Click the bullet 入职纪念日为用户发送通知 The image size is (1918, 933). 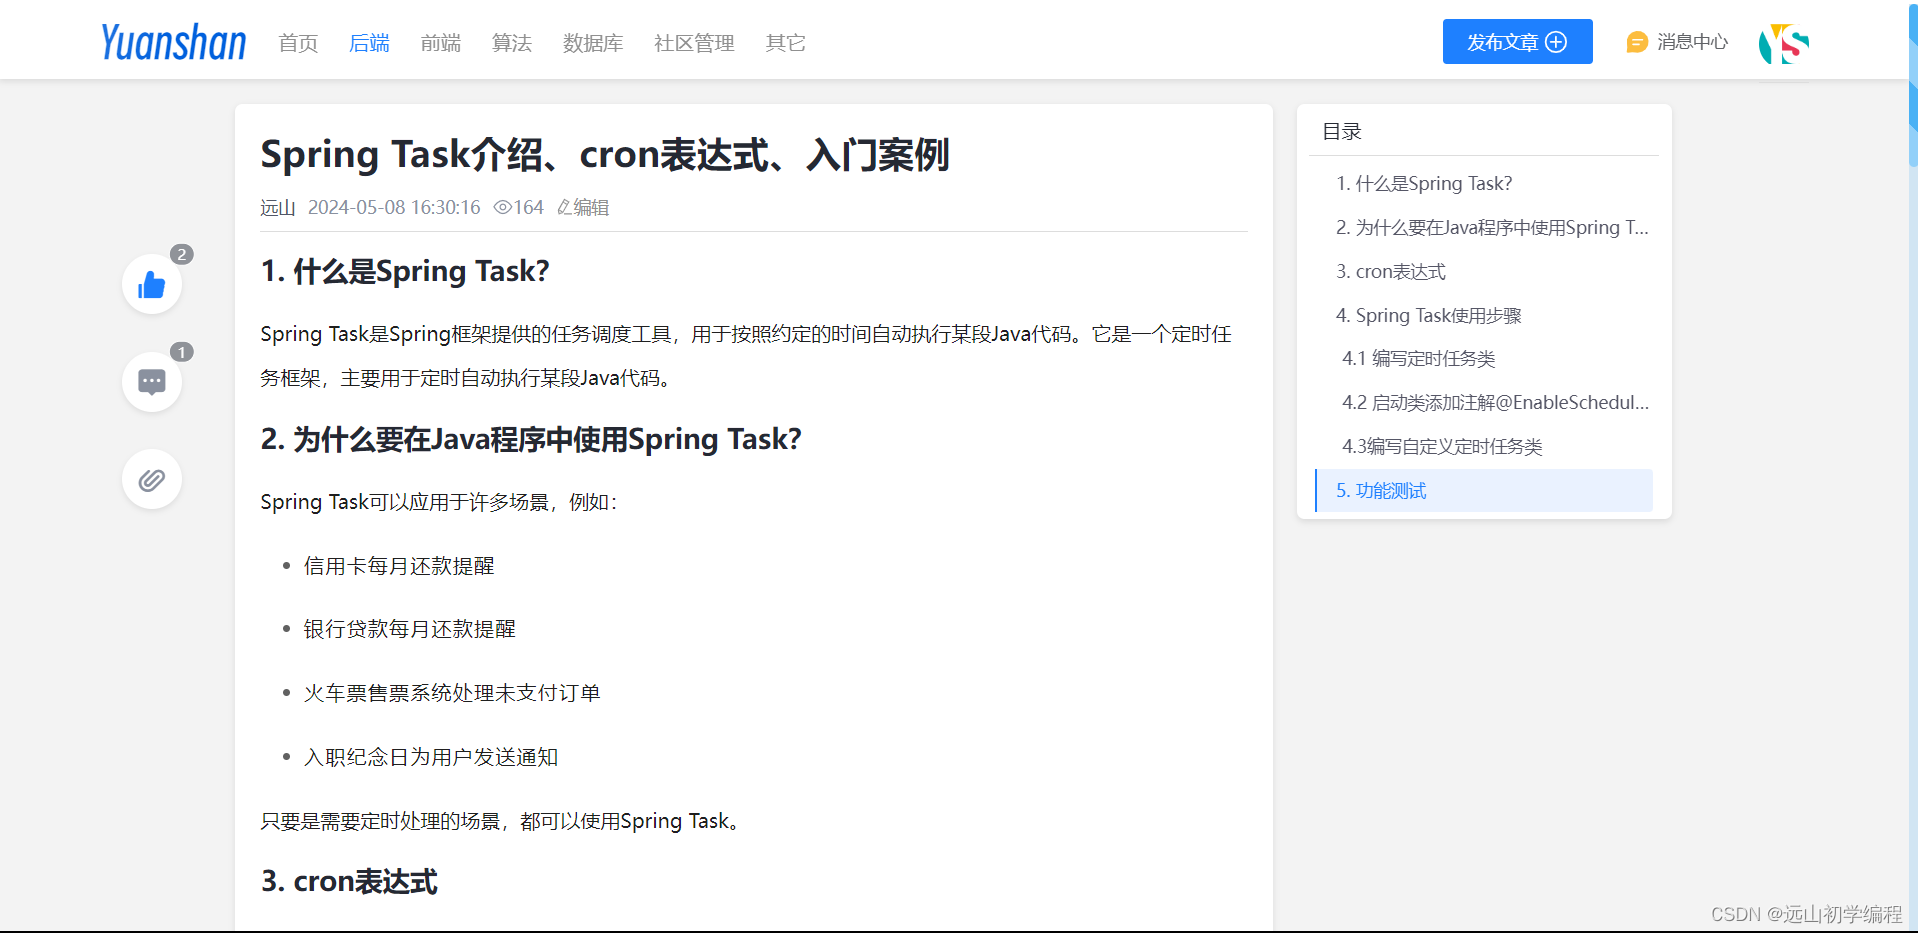[x=431, y=757]
